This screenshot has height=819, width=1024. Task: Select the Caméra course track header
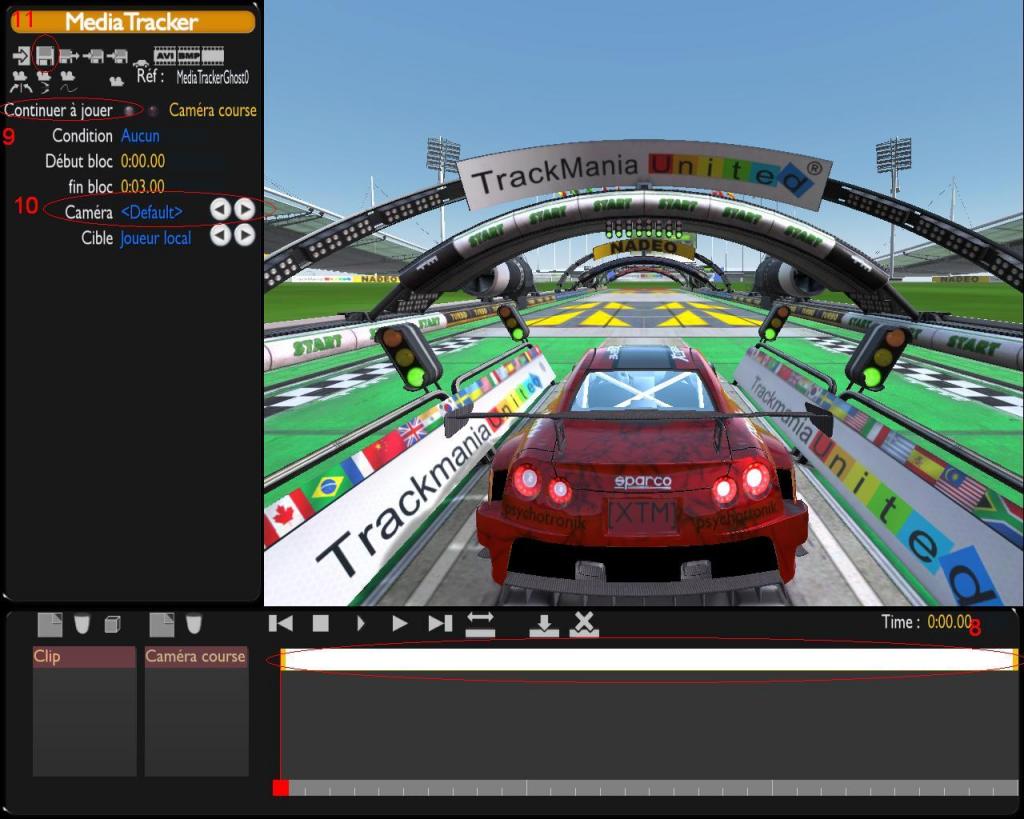[x=196, y=656]
